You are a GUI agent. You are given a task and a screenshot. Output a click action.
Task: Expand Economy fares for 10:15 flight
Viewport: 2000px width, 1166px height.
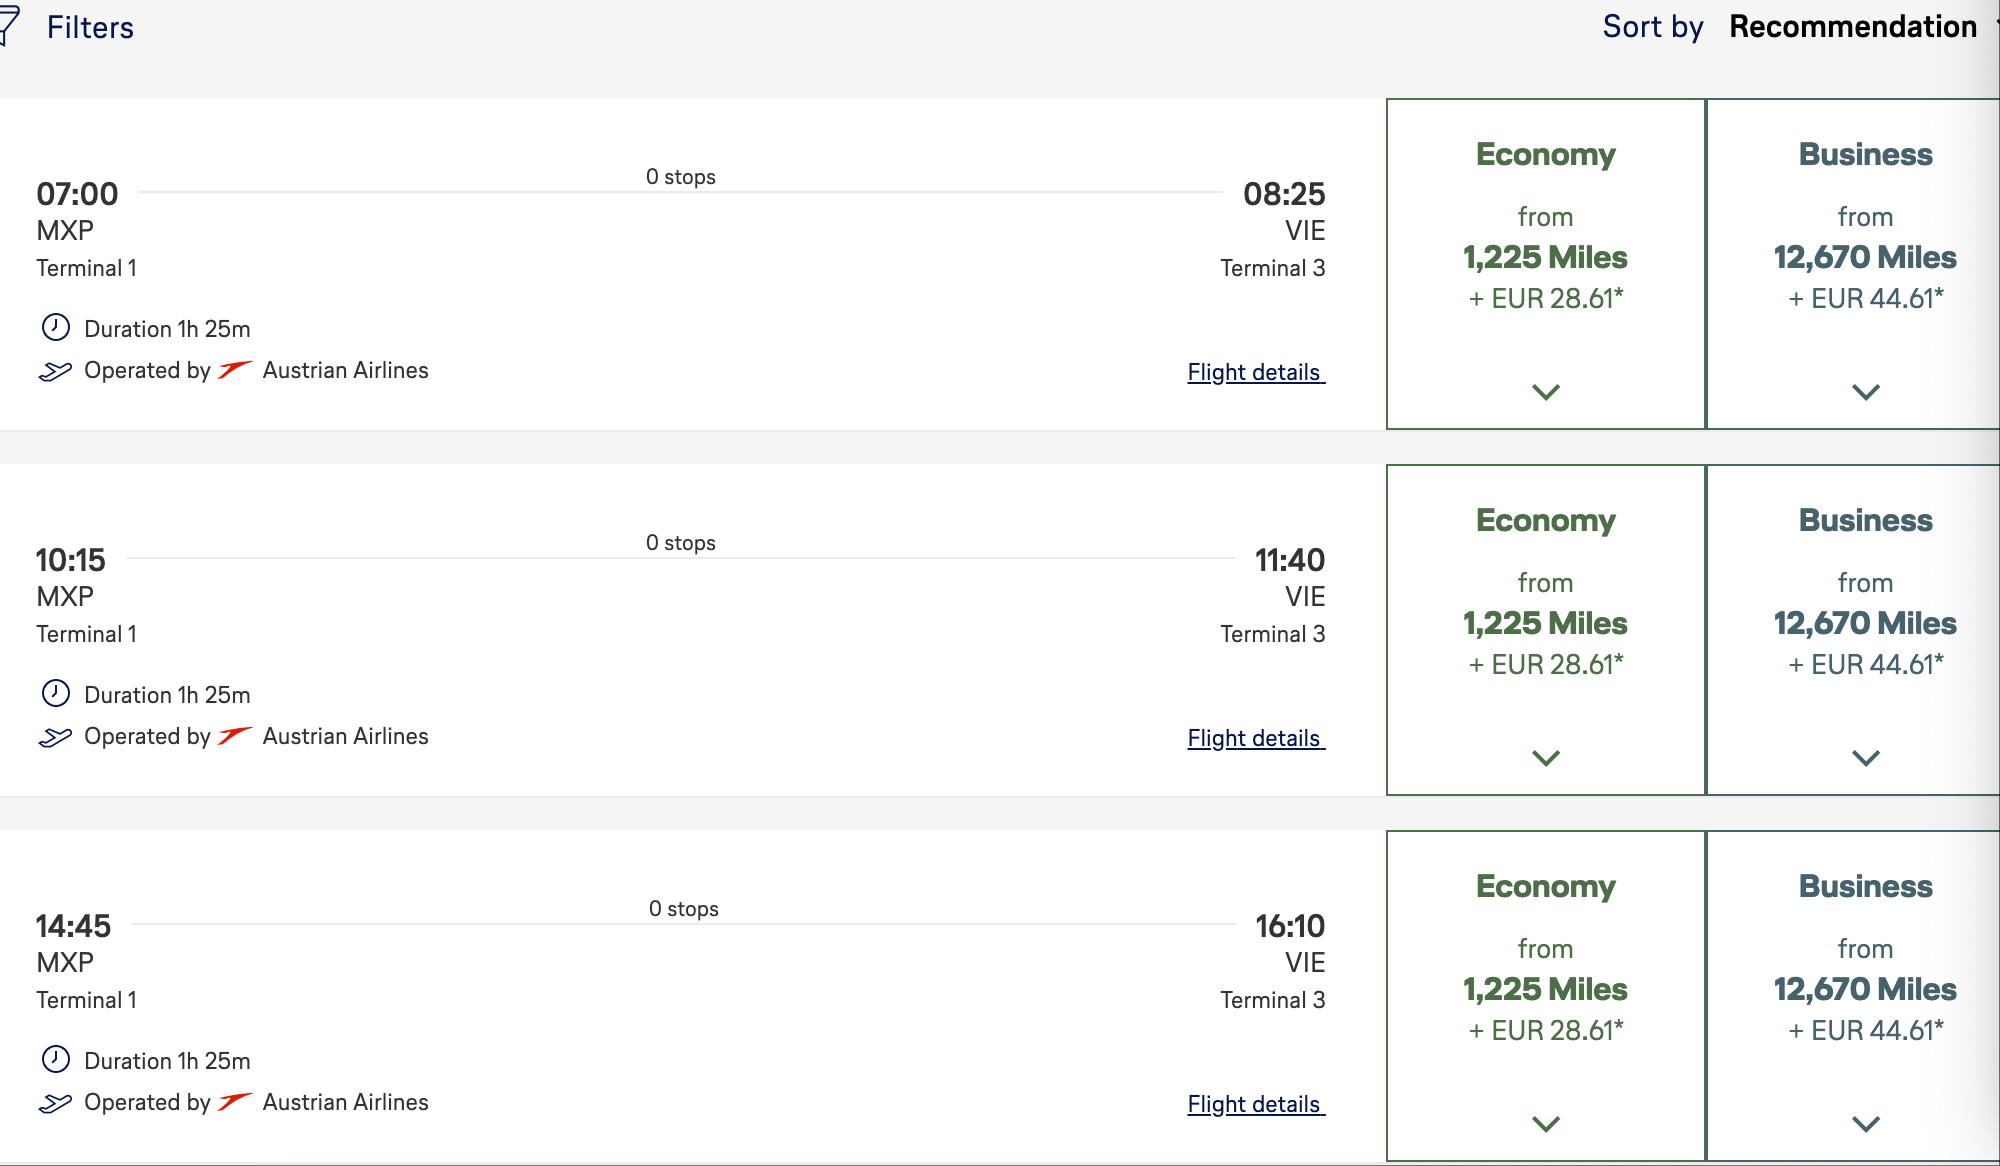[1546, 758]
